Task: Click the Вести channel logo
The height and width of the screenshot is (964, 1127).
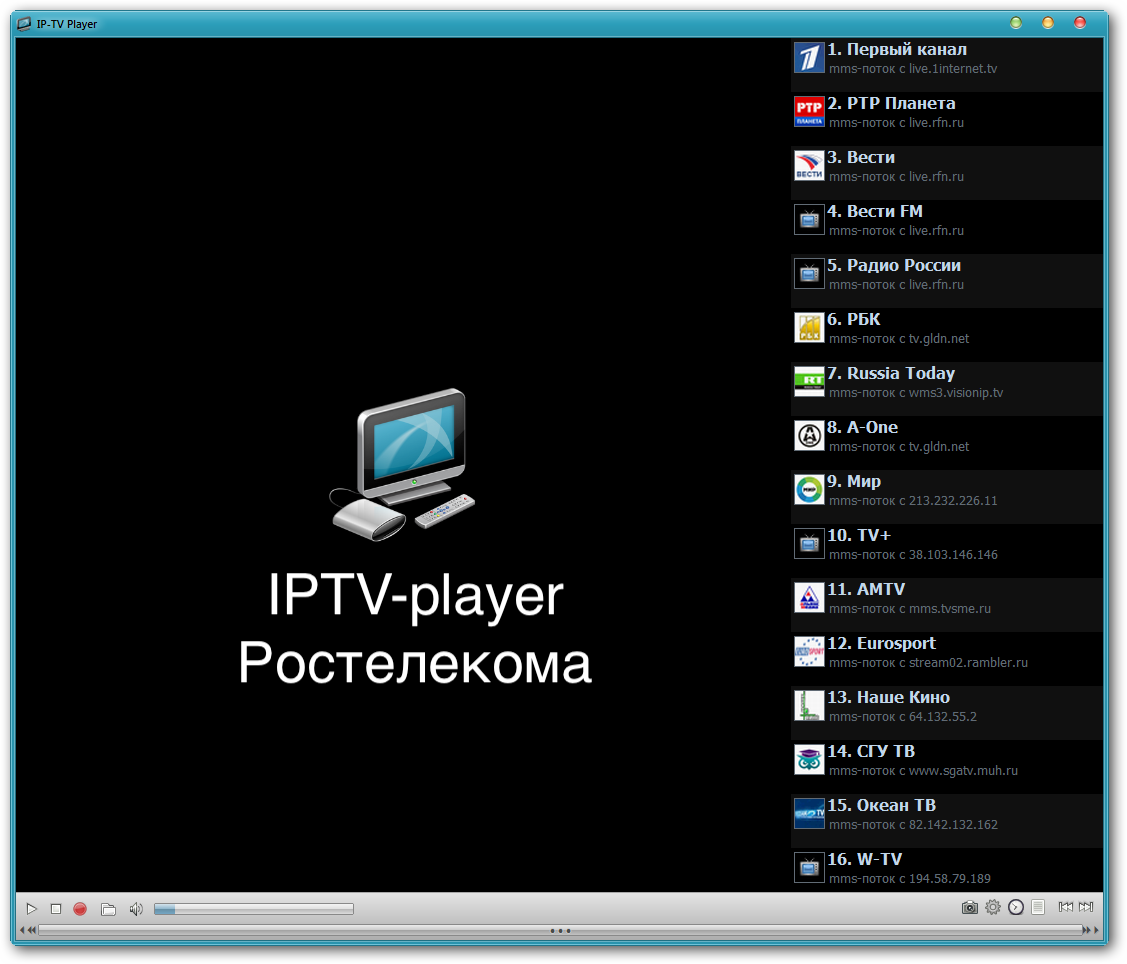Action: tap(809, 166)
